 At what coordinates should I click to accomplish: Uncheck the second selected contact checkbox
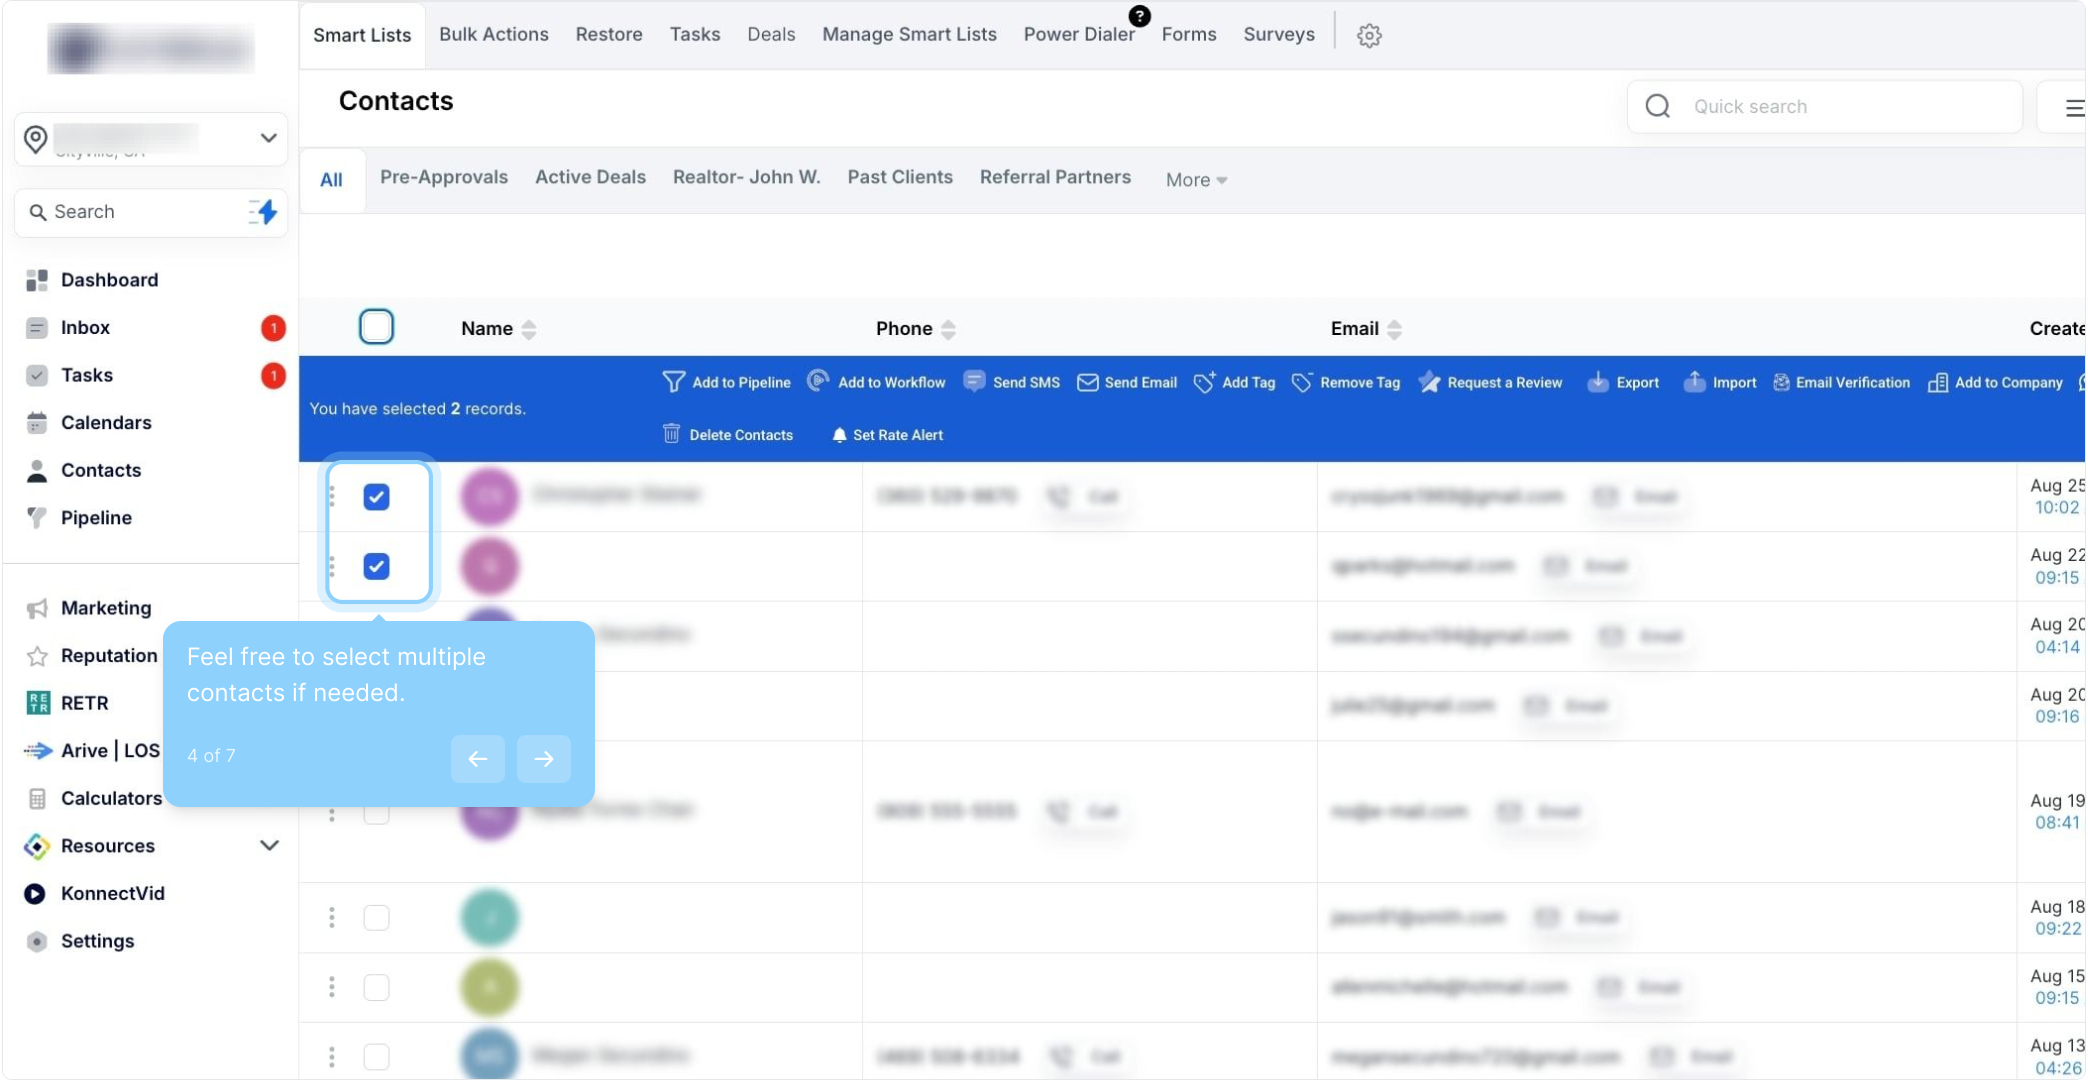tap(376, 566)
